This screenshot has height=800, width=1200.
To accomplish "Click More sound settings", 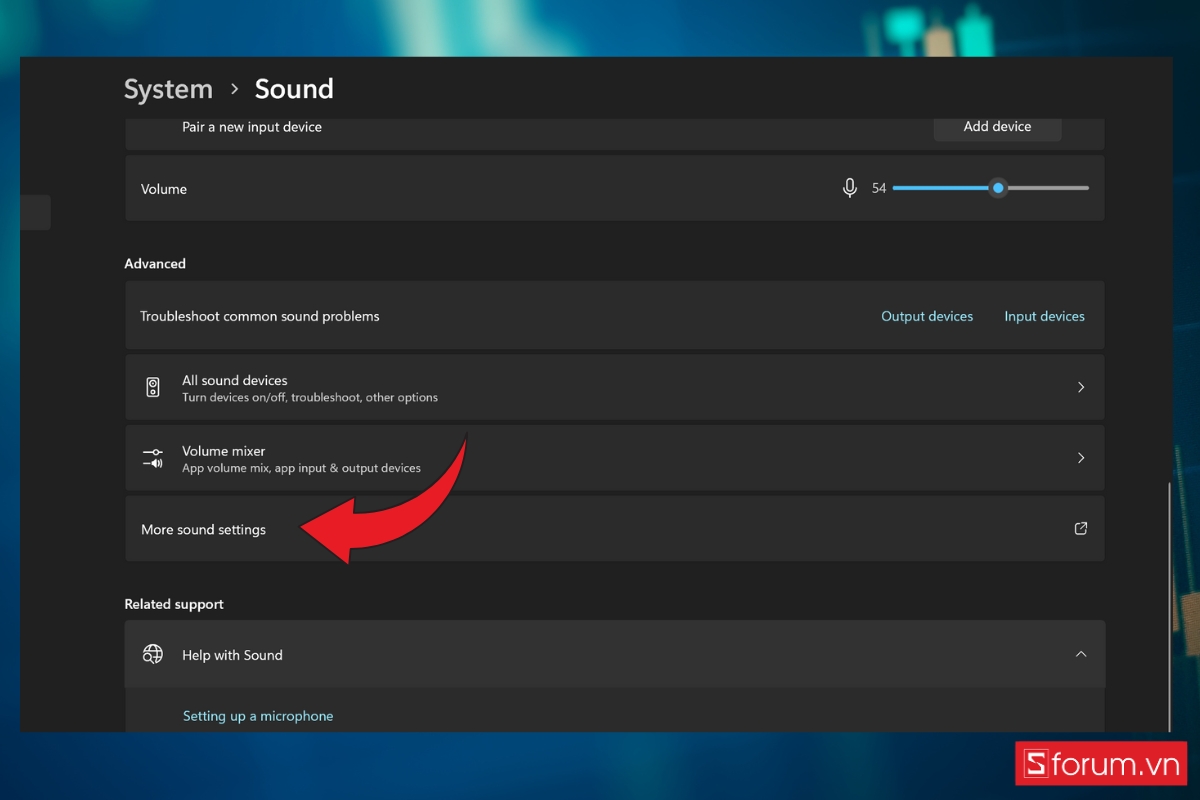I will 203,529.
